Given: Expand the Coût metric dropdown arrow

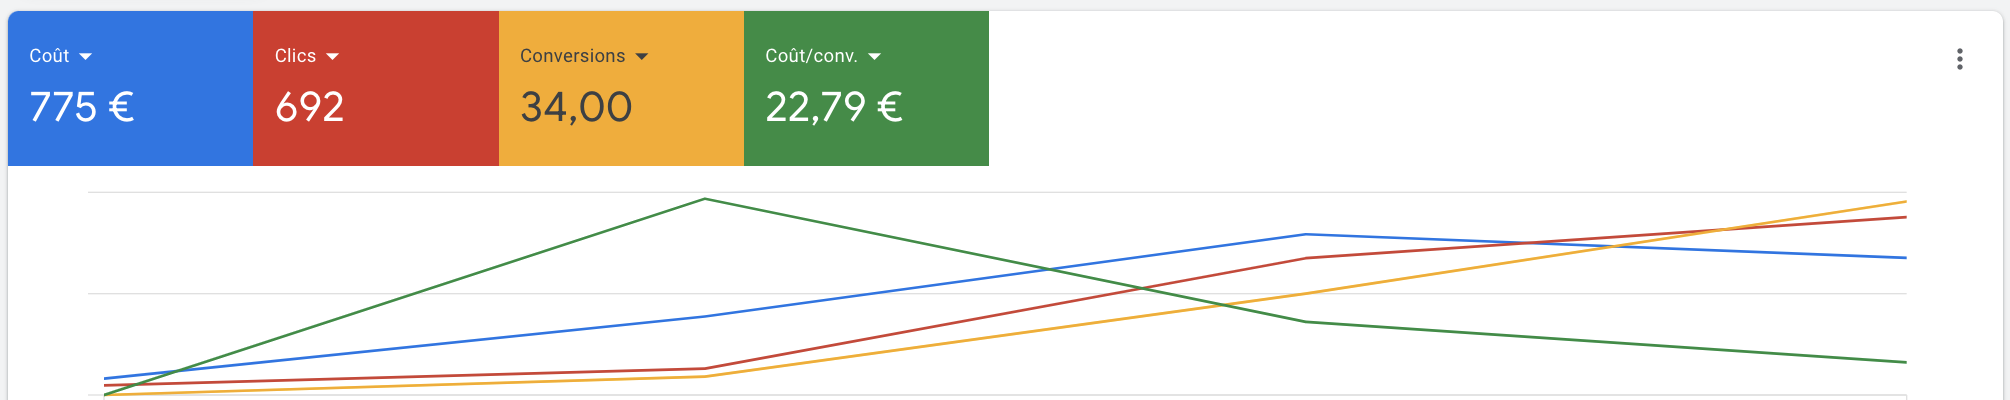Looking at the screenshot, I should (x=85, y=57).
